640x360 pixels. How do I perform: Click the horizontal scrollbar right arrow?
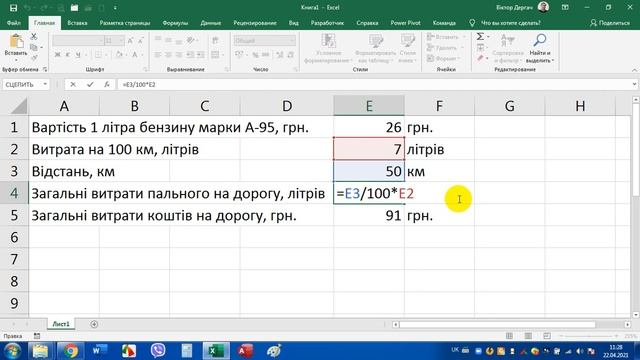(x=627, y=324)
